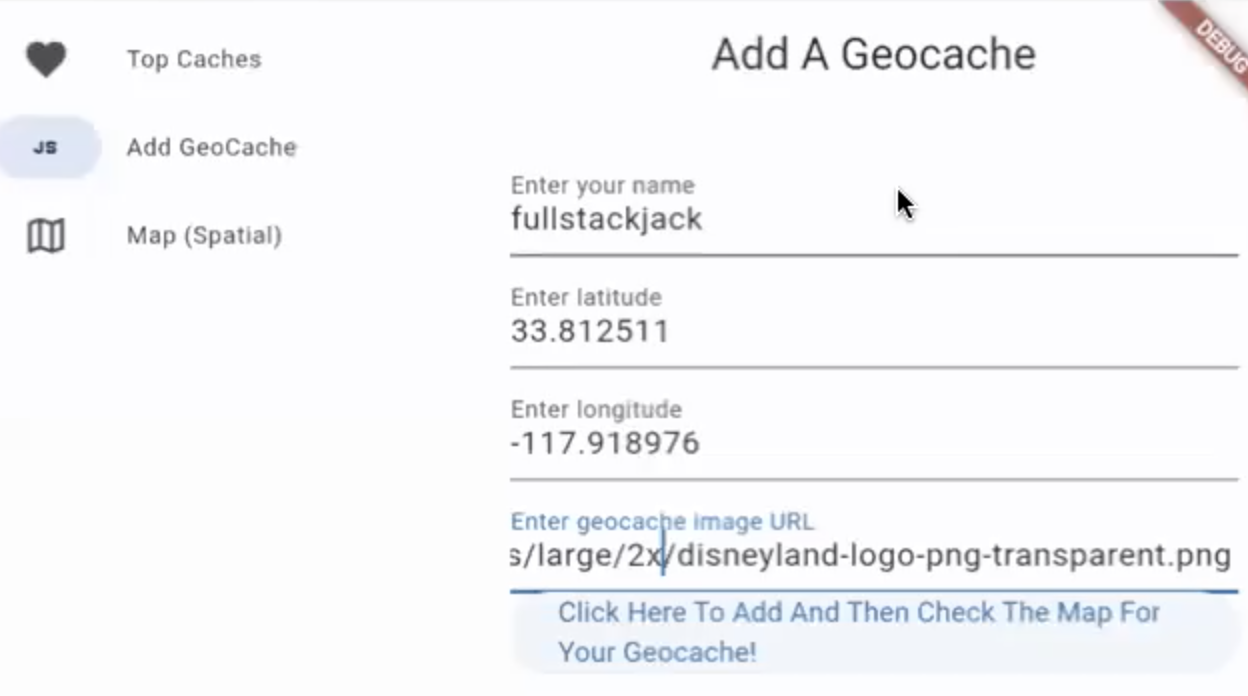Click the "Enter your name" field label
This screenshot has height=696, width=1248.
602,185
